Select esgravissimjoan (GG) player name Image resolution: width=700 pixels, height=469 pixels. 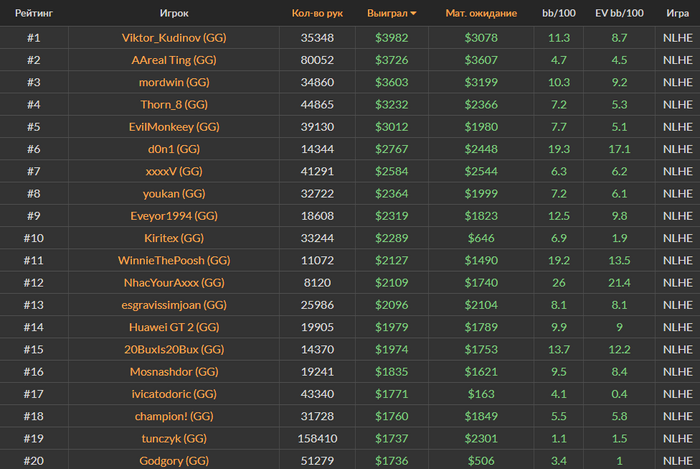[x=174, y=305]
